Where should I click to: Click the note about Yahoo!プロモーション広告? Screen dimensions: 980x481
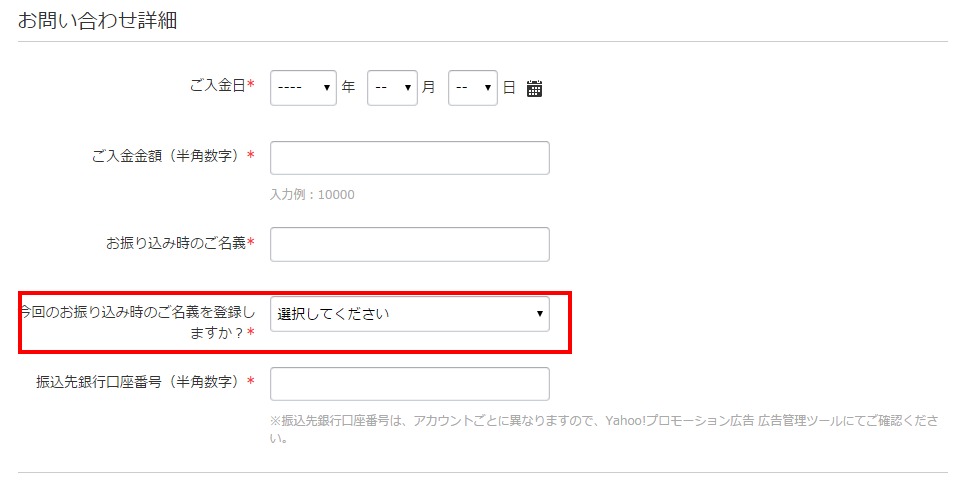coord(604,429)
